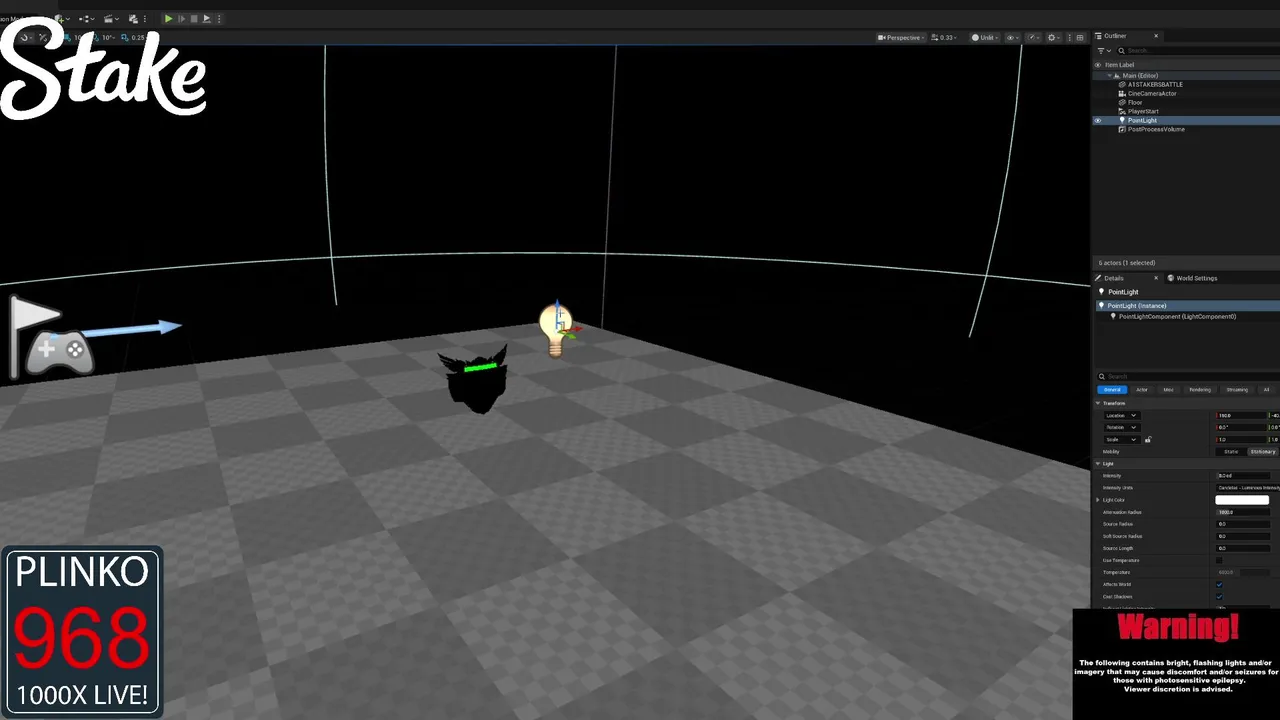Click the Attenuation Radius value field
Viewport: 1280px width, 720px height.
pos(1243,512)
